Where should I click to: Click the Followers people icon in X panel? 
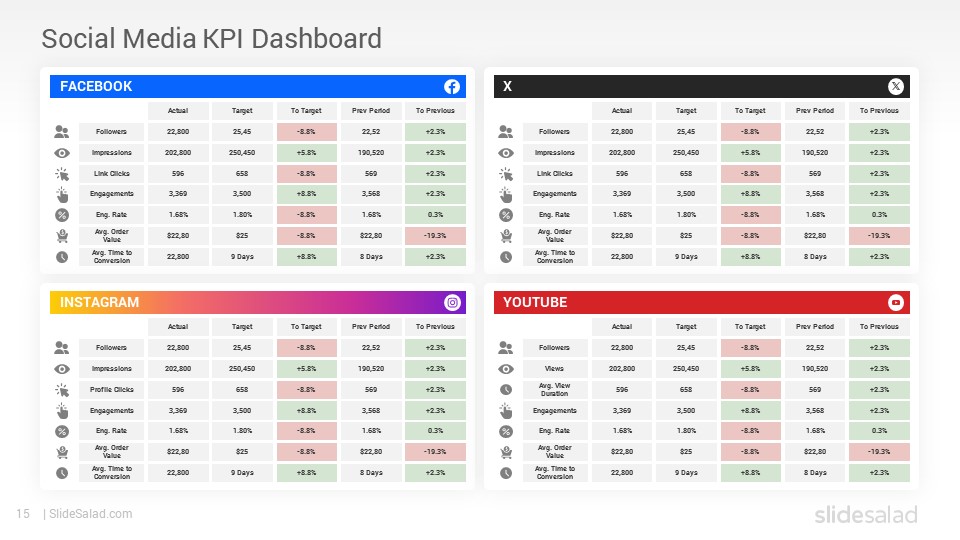(x=506, y=132)
